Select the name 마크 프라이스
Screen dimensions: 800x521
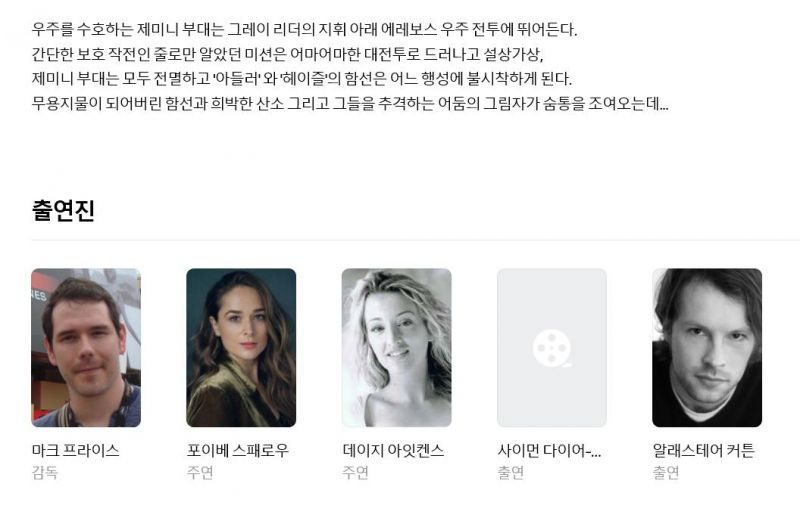pyautogui.click(x=76, y=451)
